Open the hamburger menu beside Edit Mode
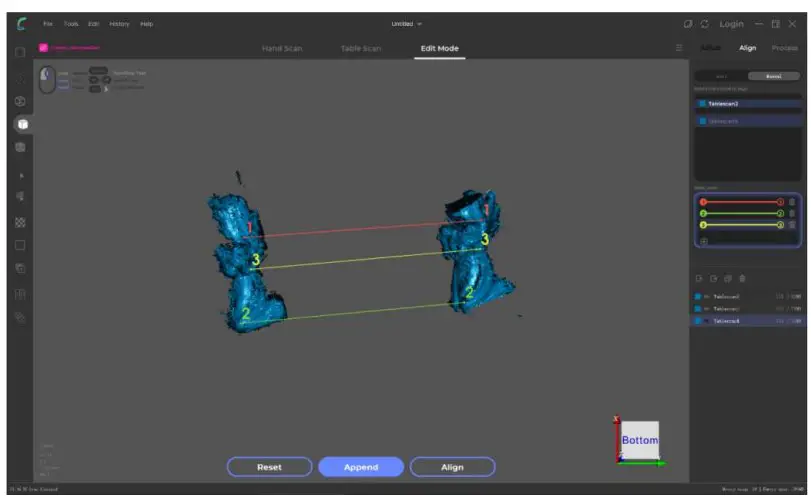Viewport: 811px width, 501px height. point(679,48)
